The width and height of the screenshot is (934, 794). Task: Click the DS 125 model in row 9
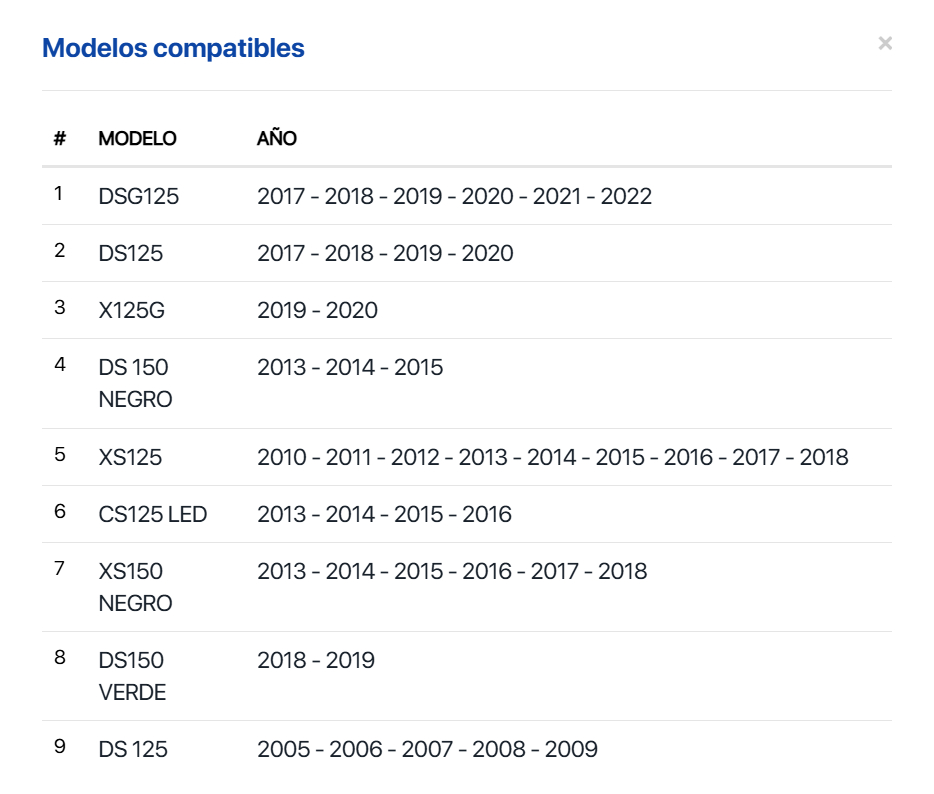point(133,749)
